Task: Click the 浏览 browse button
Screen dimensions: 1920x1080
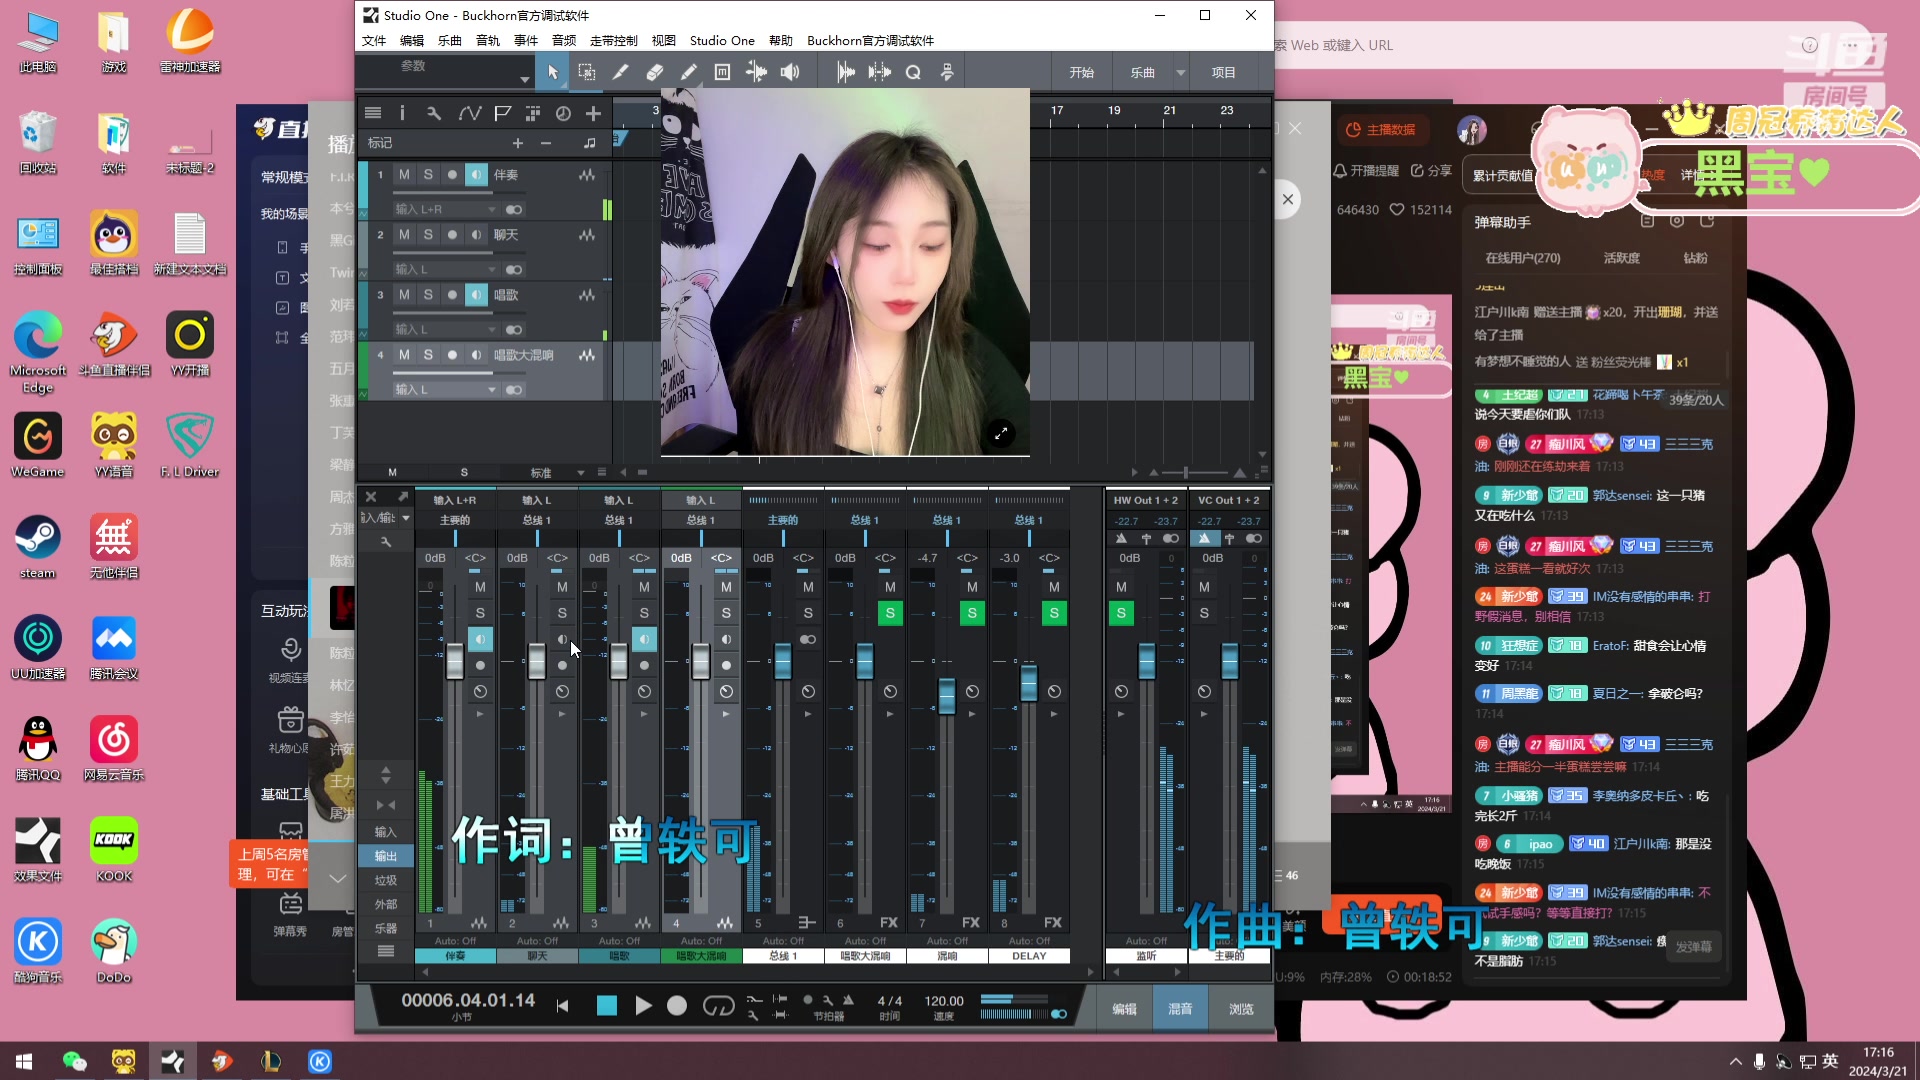Action: point(1240,1009)
